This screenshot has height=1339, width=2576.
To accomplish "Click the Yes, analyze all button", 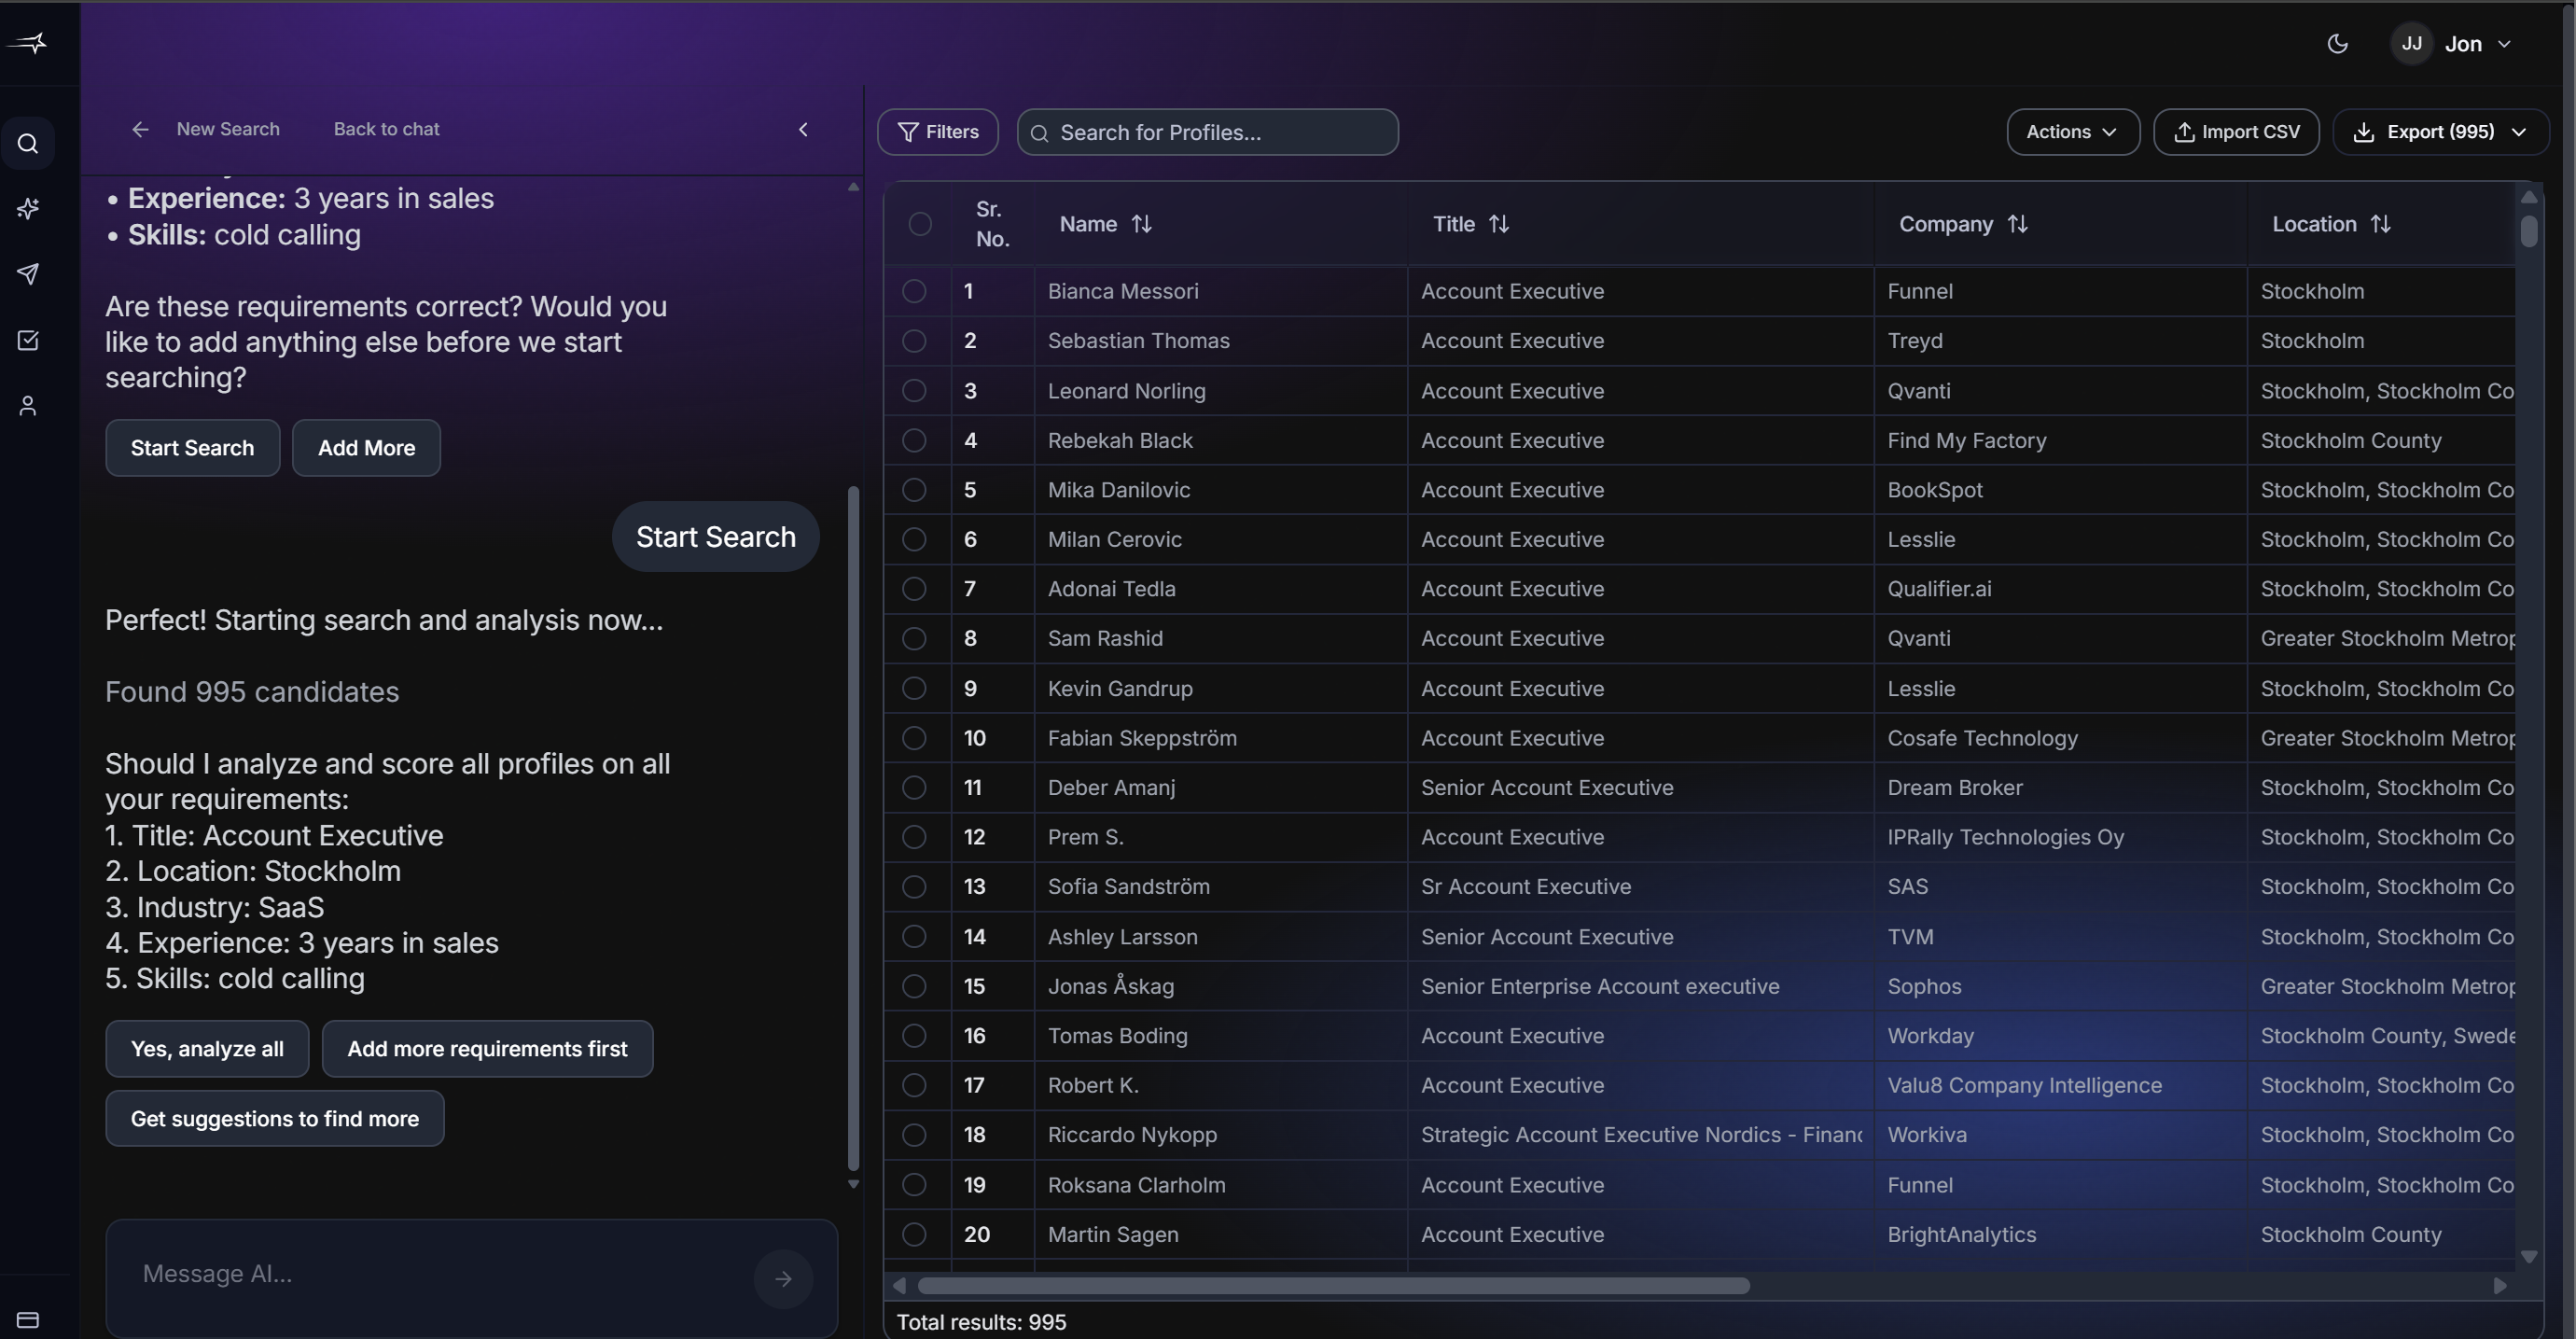I will click(207, 1049).
